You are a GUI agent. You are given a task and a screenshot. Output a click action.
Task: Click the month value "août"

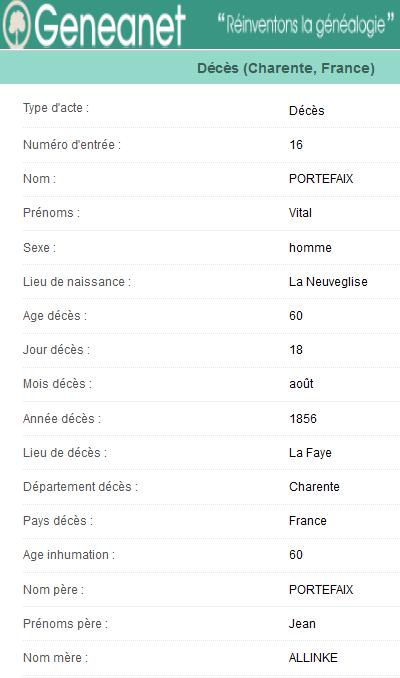(x=301, y=384)
